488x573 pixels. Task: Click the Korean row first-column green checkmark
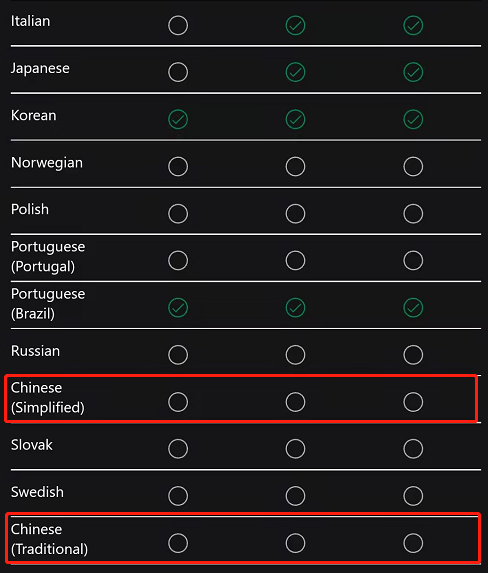[x=178, y=119]
